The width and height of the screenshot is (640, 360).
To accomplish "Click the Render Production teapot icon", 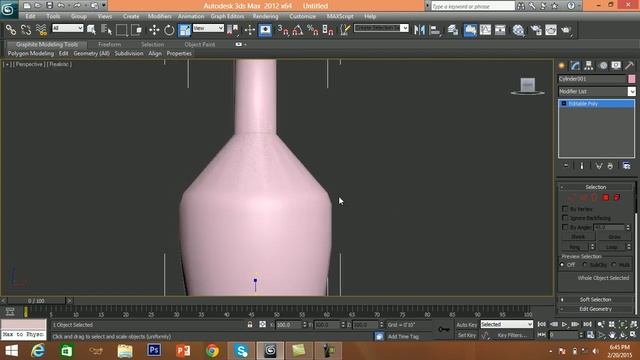I will pyautogui.click(x=566, y=30).
